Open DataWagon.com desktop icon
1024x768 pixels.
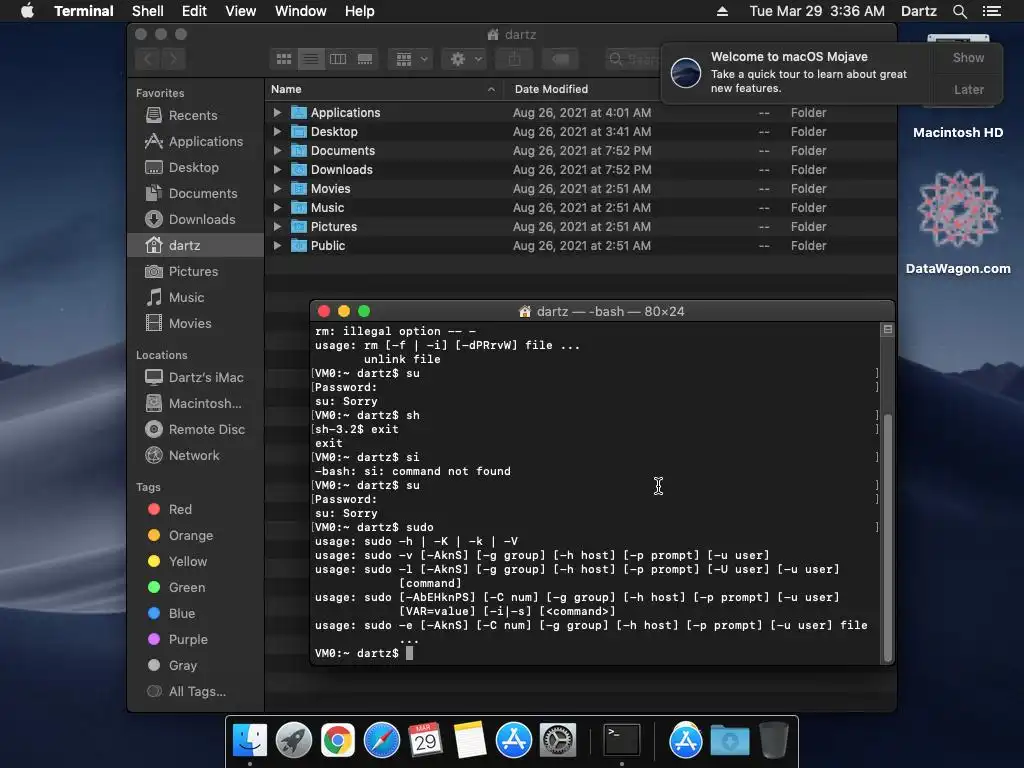pyautogui.click(x=957, y=222)
